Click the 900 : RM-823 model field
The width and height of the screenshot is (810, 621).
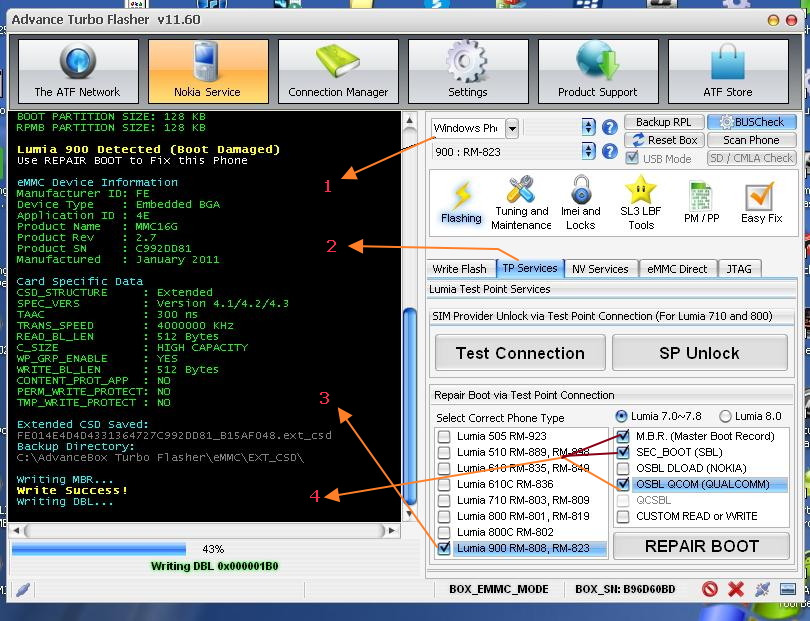tap(505, 152)
